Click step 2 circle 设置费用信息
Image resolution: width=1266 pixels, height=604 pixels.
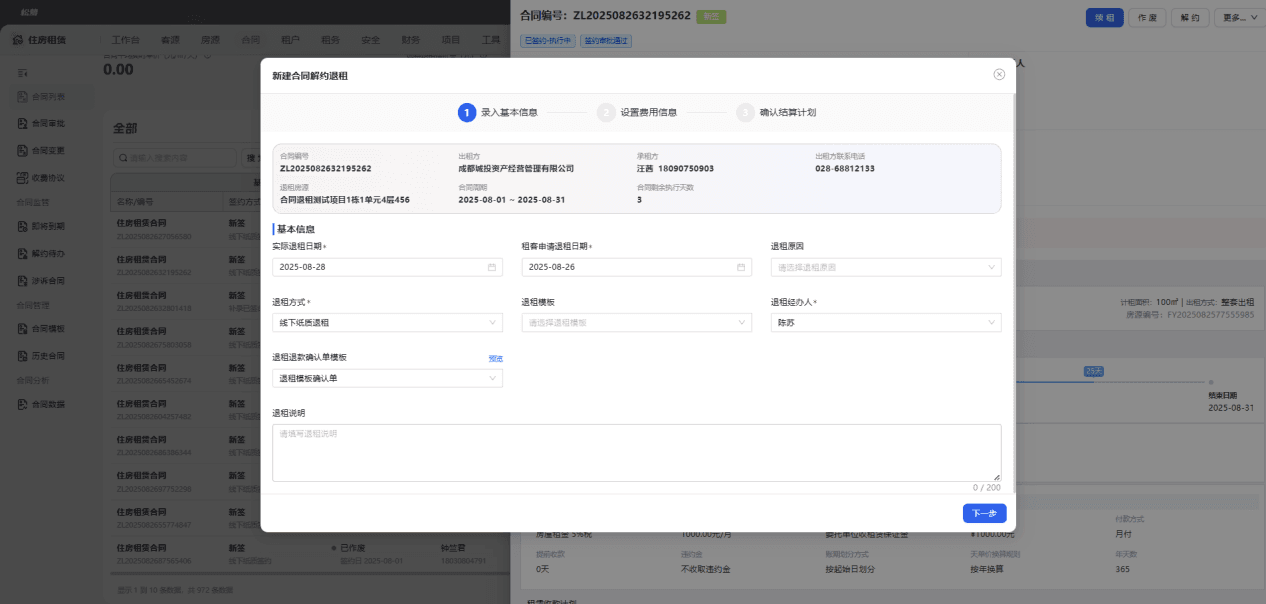[606, 112]
